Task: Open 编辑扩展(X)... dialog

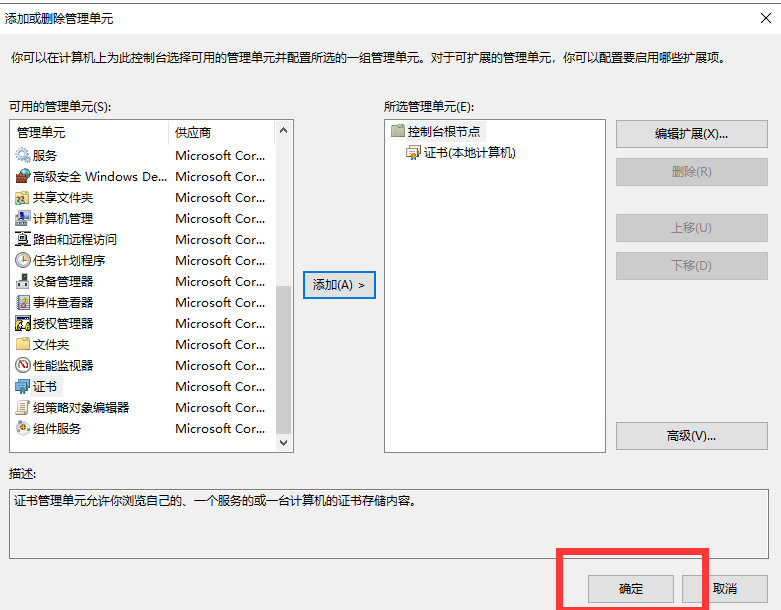Action: 691,133
